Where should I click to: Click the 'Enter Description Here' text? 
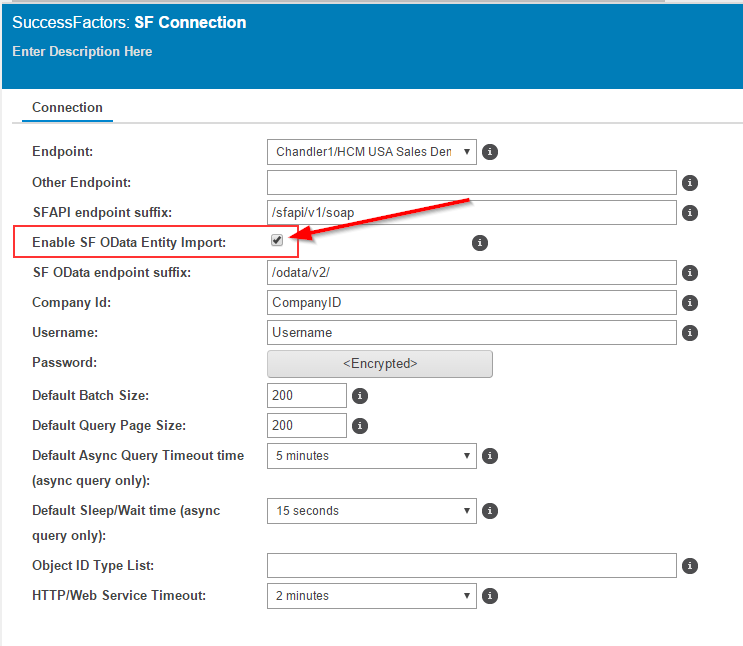(82, 51)
